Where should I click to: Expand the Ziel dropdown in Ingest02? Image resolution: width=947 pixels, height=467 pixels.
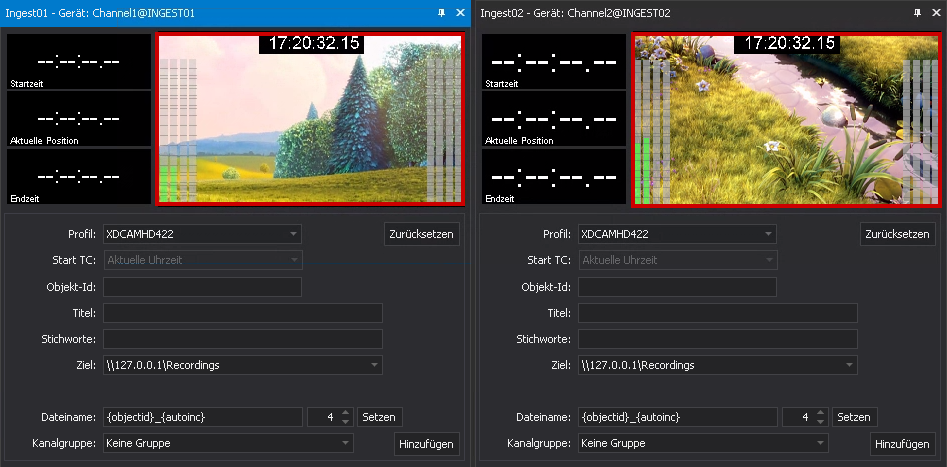717,365
